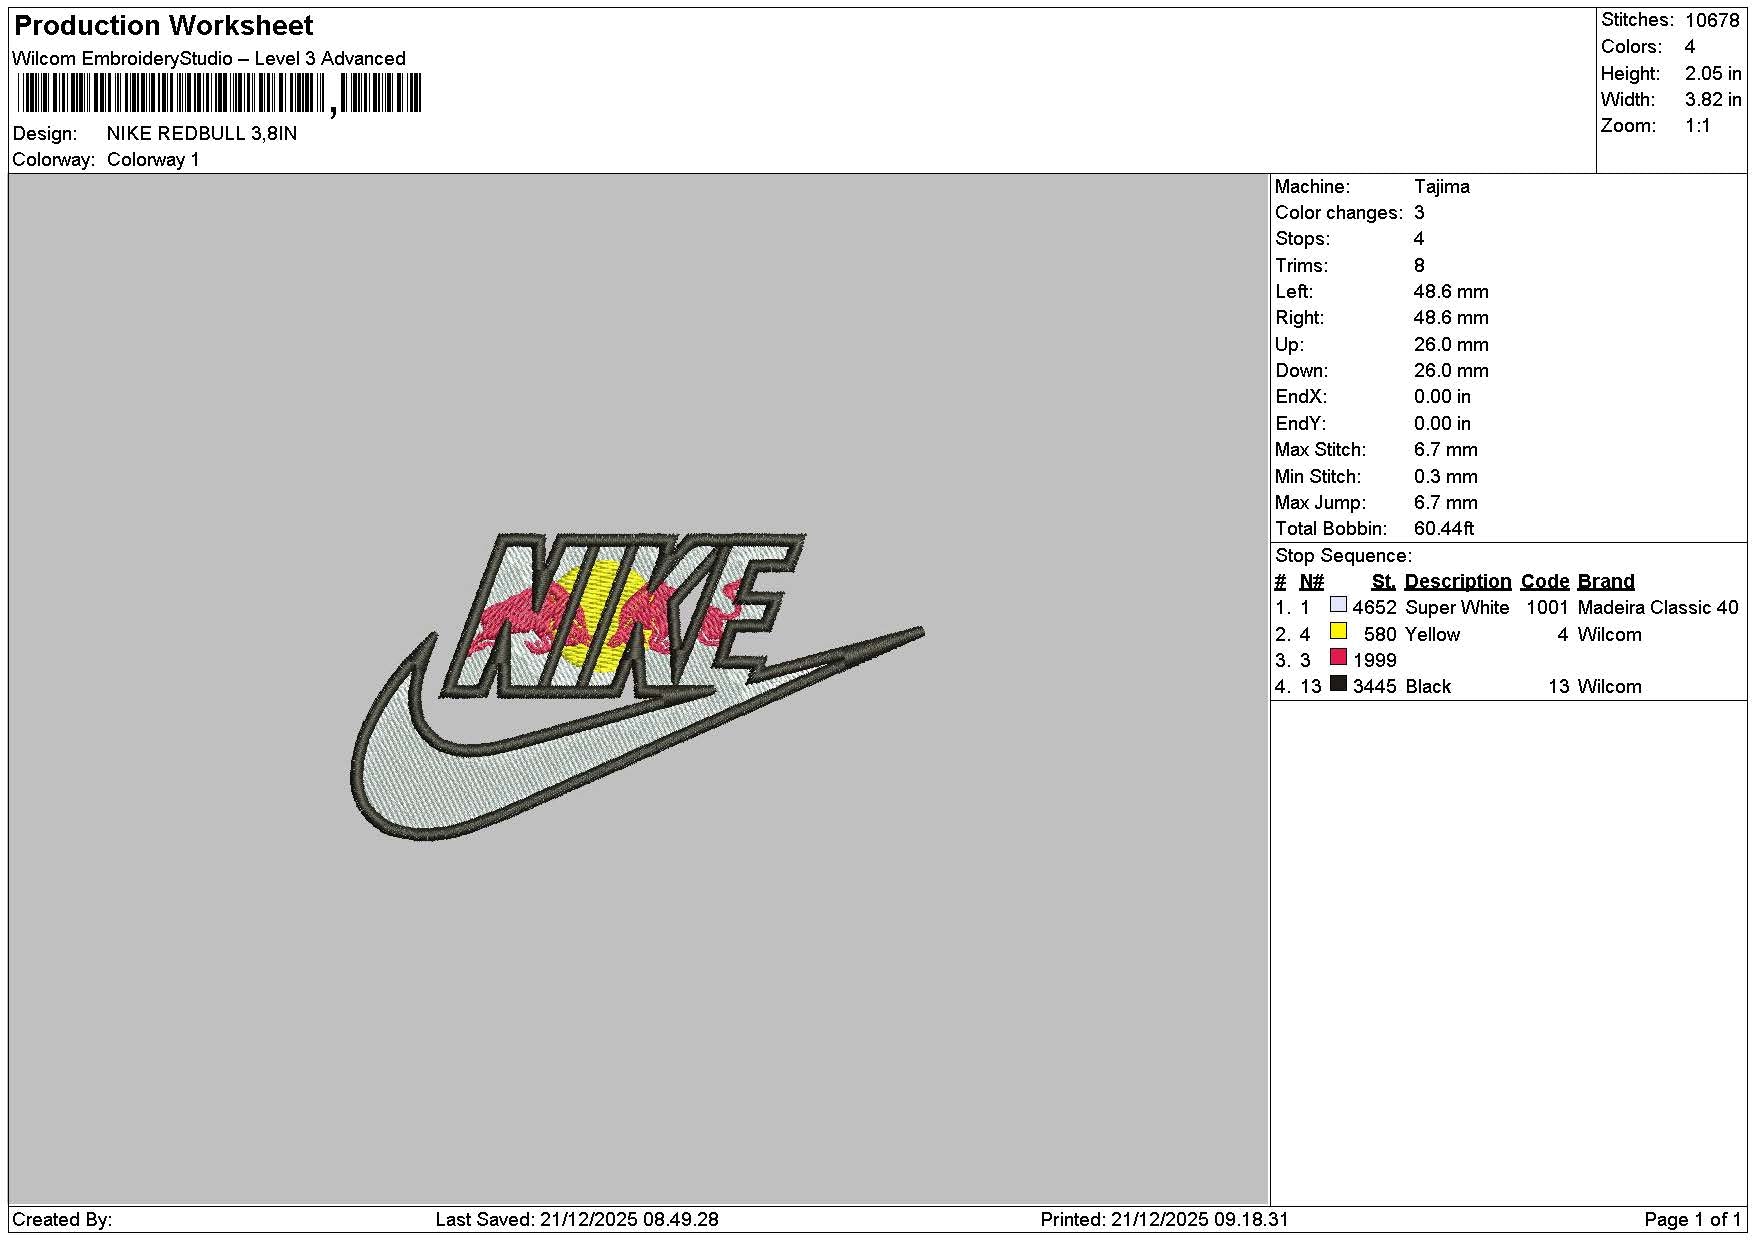Click the St. column header
Screen dimensions: 1755x1240
pos(1383,581)
